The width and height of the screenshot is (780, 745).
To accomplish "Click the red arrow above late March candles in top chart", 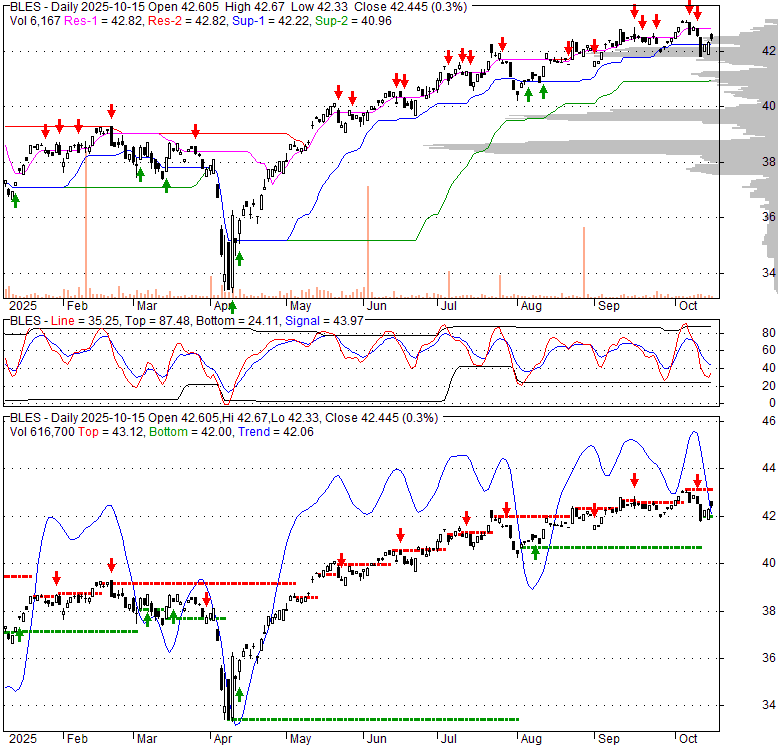I will coord(195,130).
